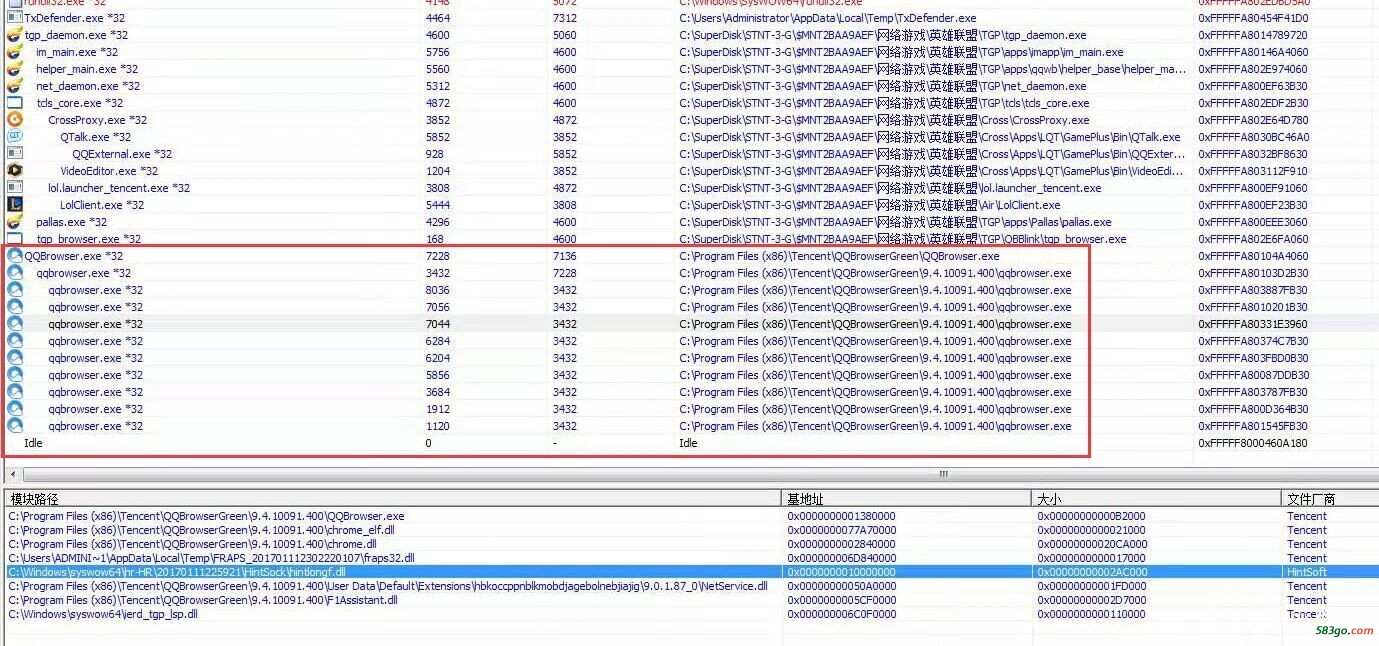Click the VideoEditor.exe process icon
Screen dimensions: 1379x646
(x=14, y=171)
